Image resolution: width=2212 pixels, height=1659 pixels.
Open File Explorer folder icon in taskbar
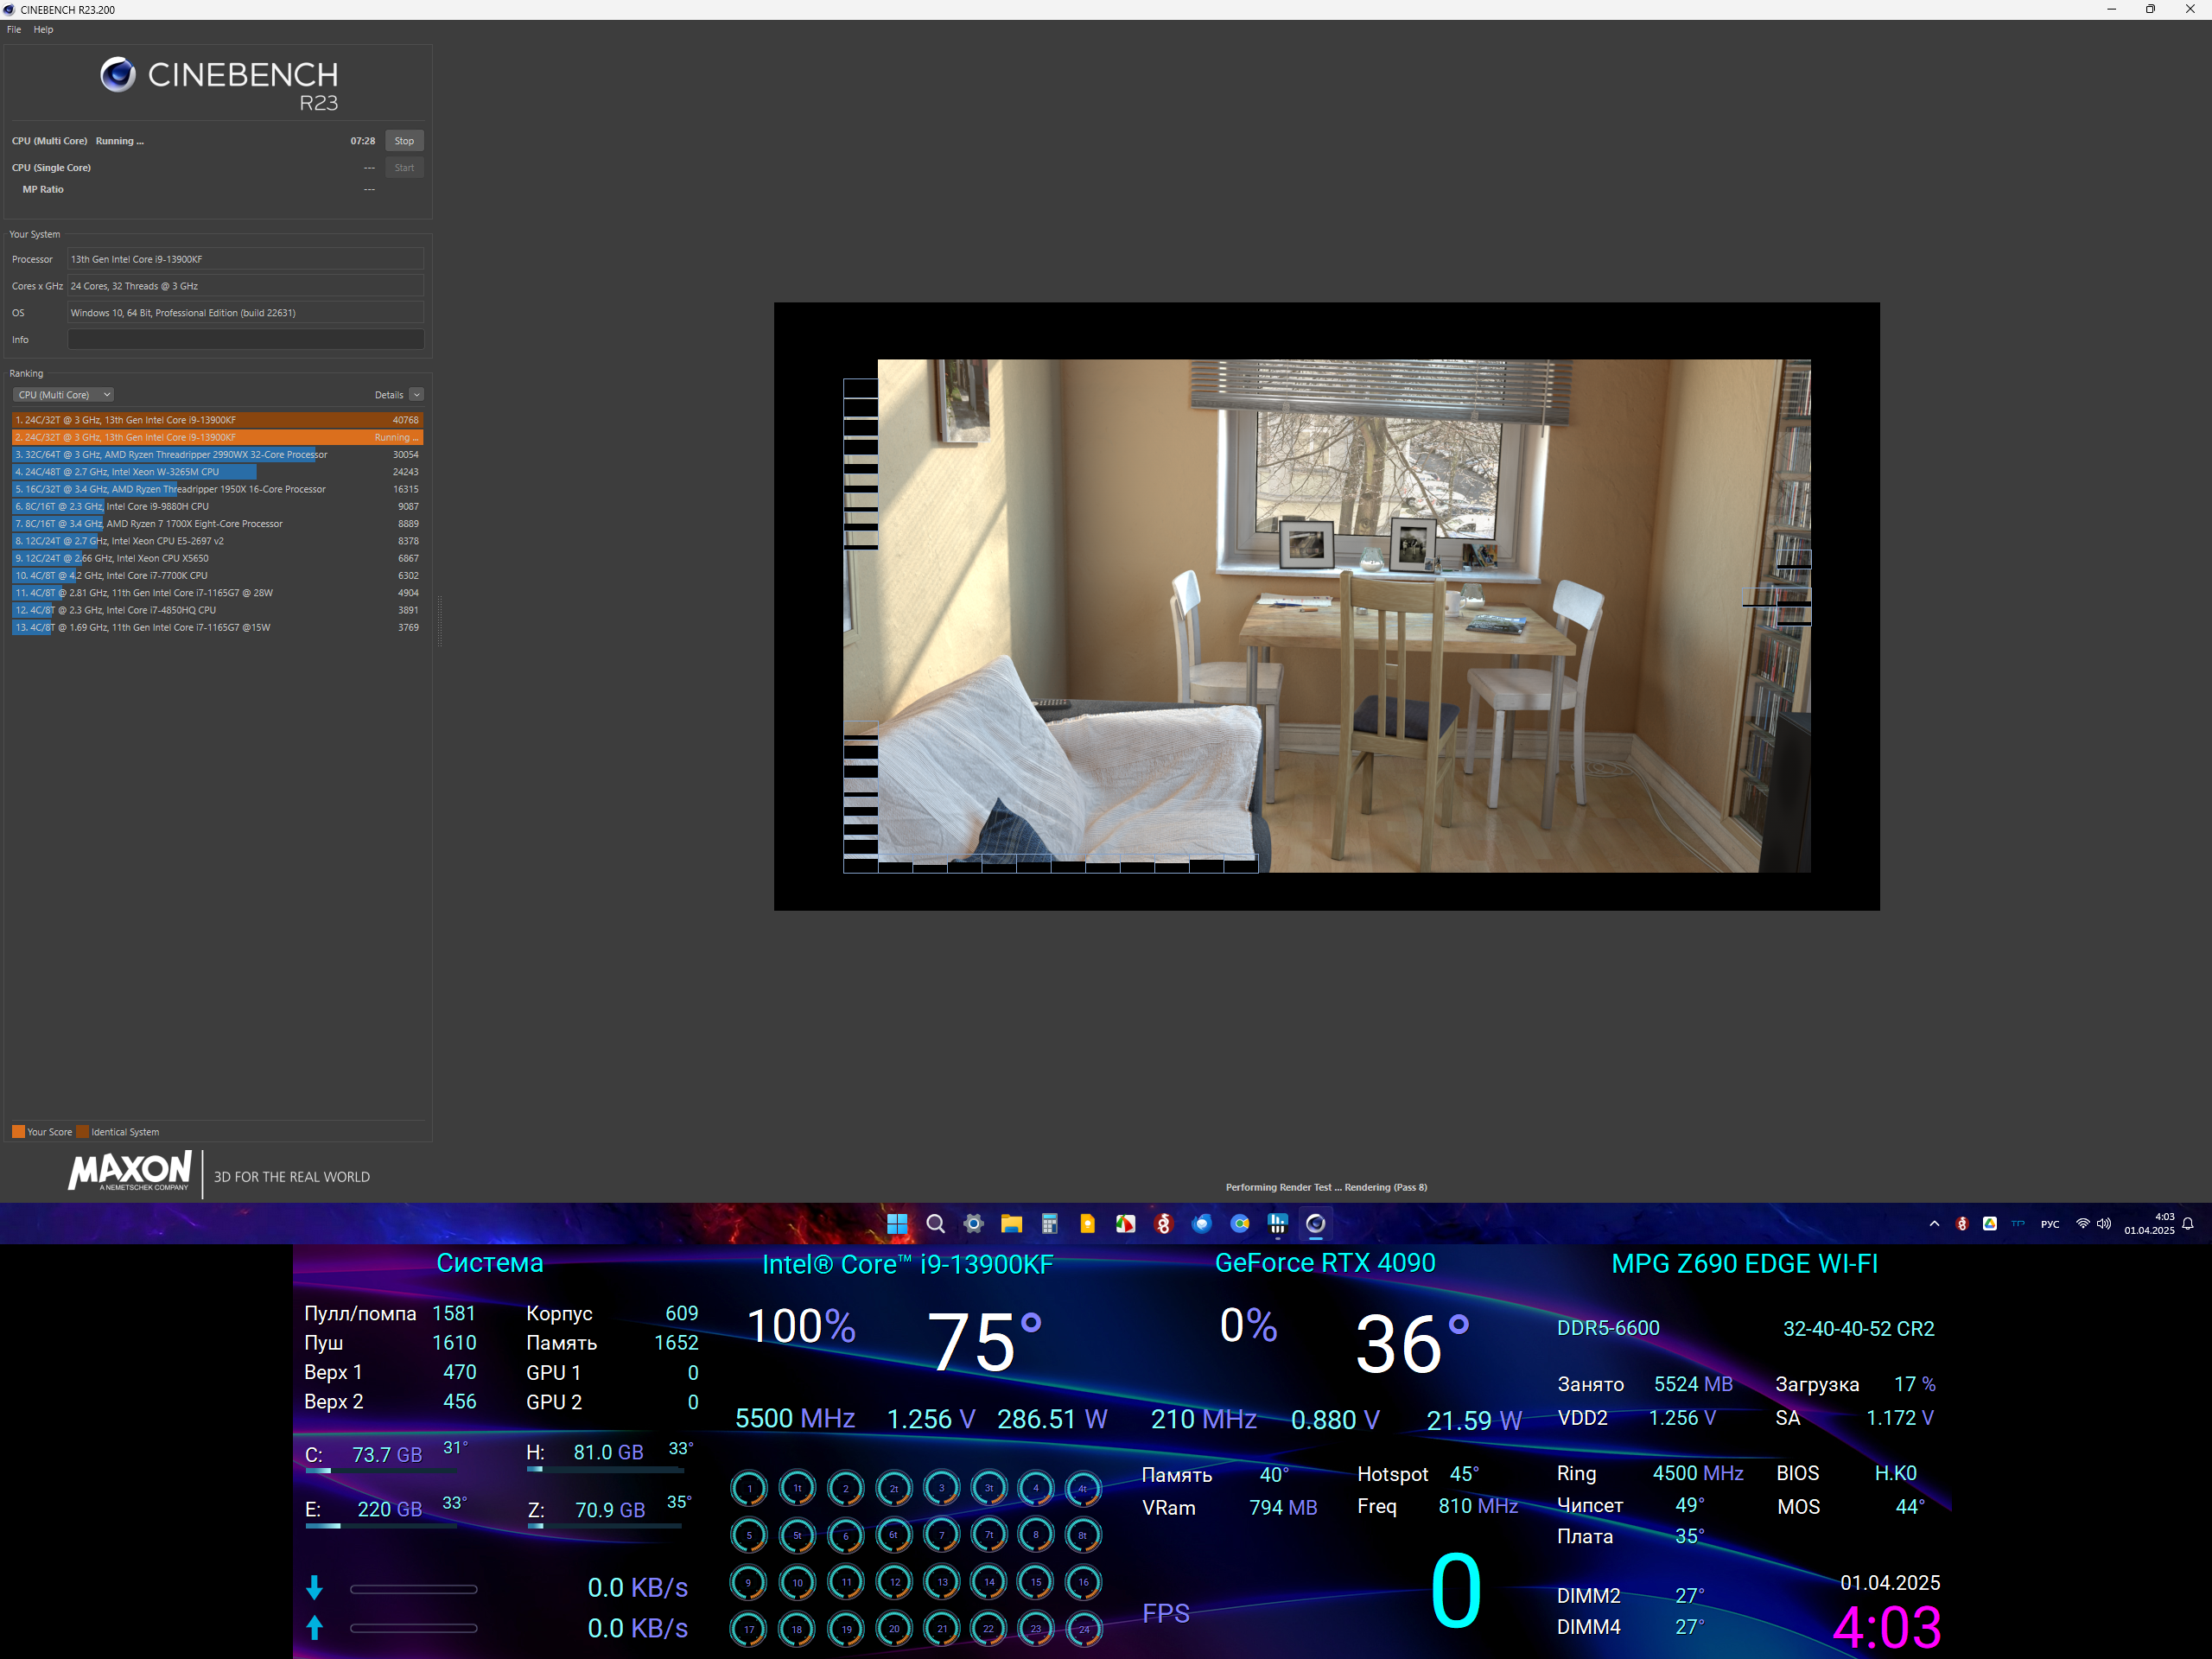(x=1011, y=1224)
